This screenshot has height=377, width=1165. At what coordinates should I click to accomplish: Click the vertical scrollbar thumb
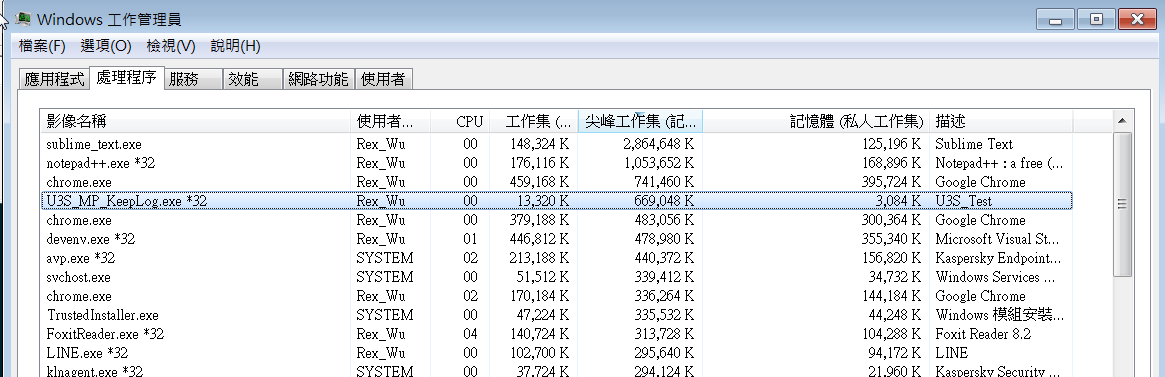pyautogui.click(x=1122, y=204)
